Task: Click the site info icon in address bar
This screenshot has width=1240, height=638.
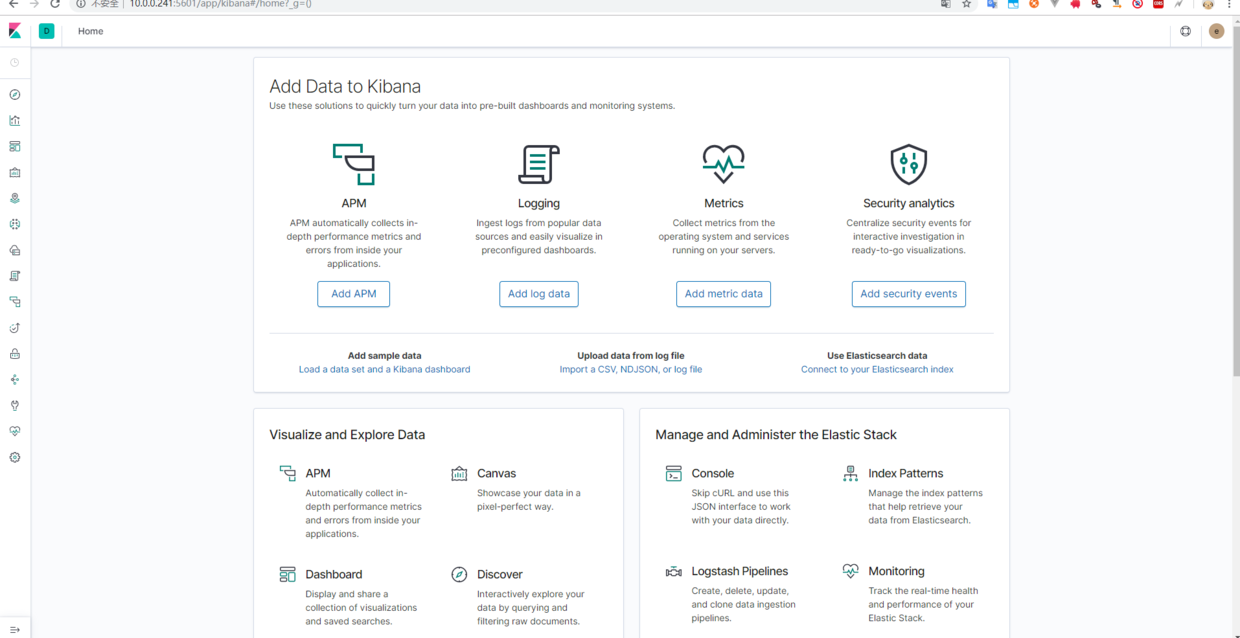Action: (x=82, y=4)
